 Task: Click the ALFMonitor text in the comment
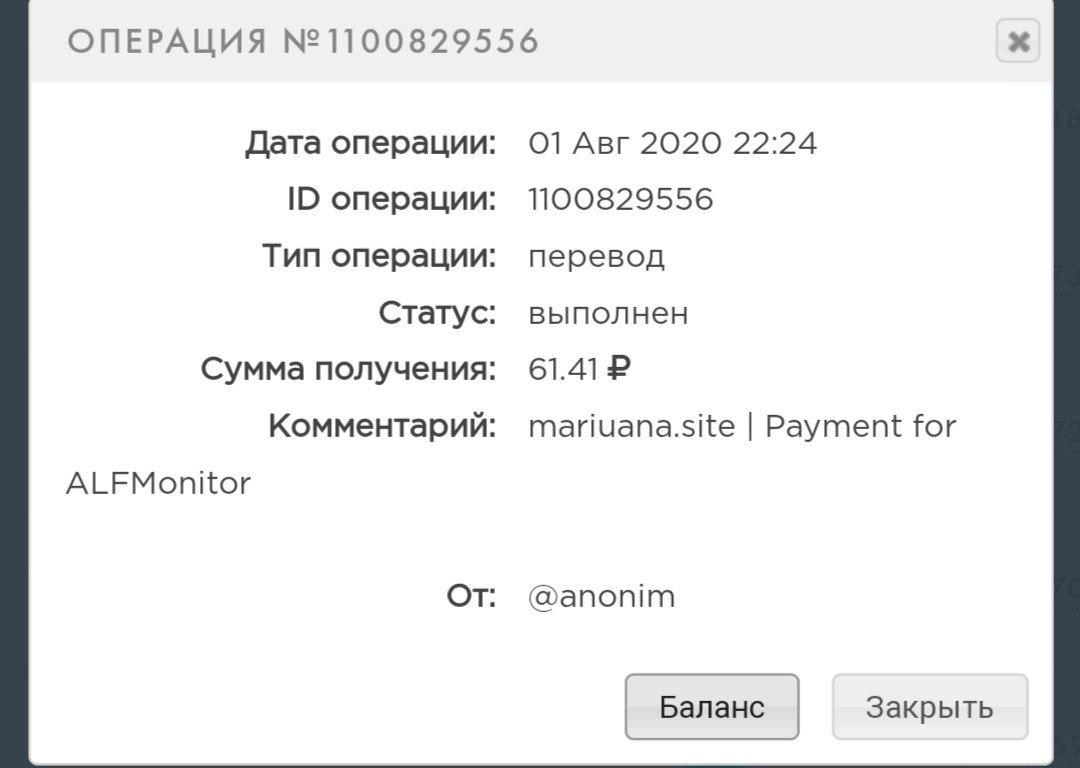coord(158,484)
